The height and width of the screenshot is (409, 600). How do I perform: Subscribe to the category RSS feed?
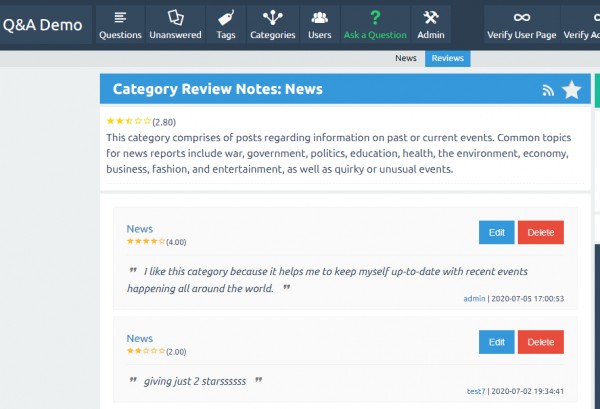[x=548, y=90]
